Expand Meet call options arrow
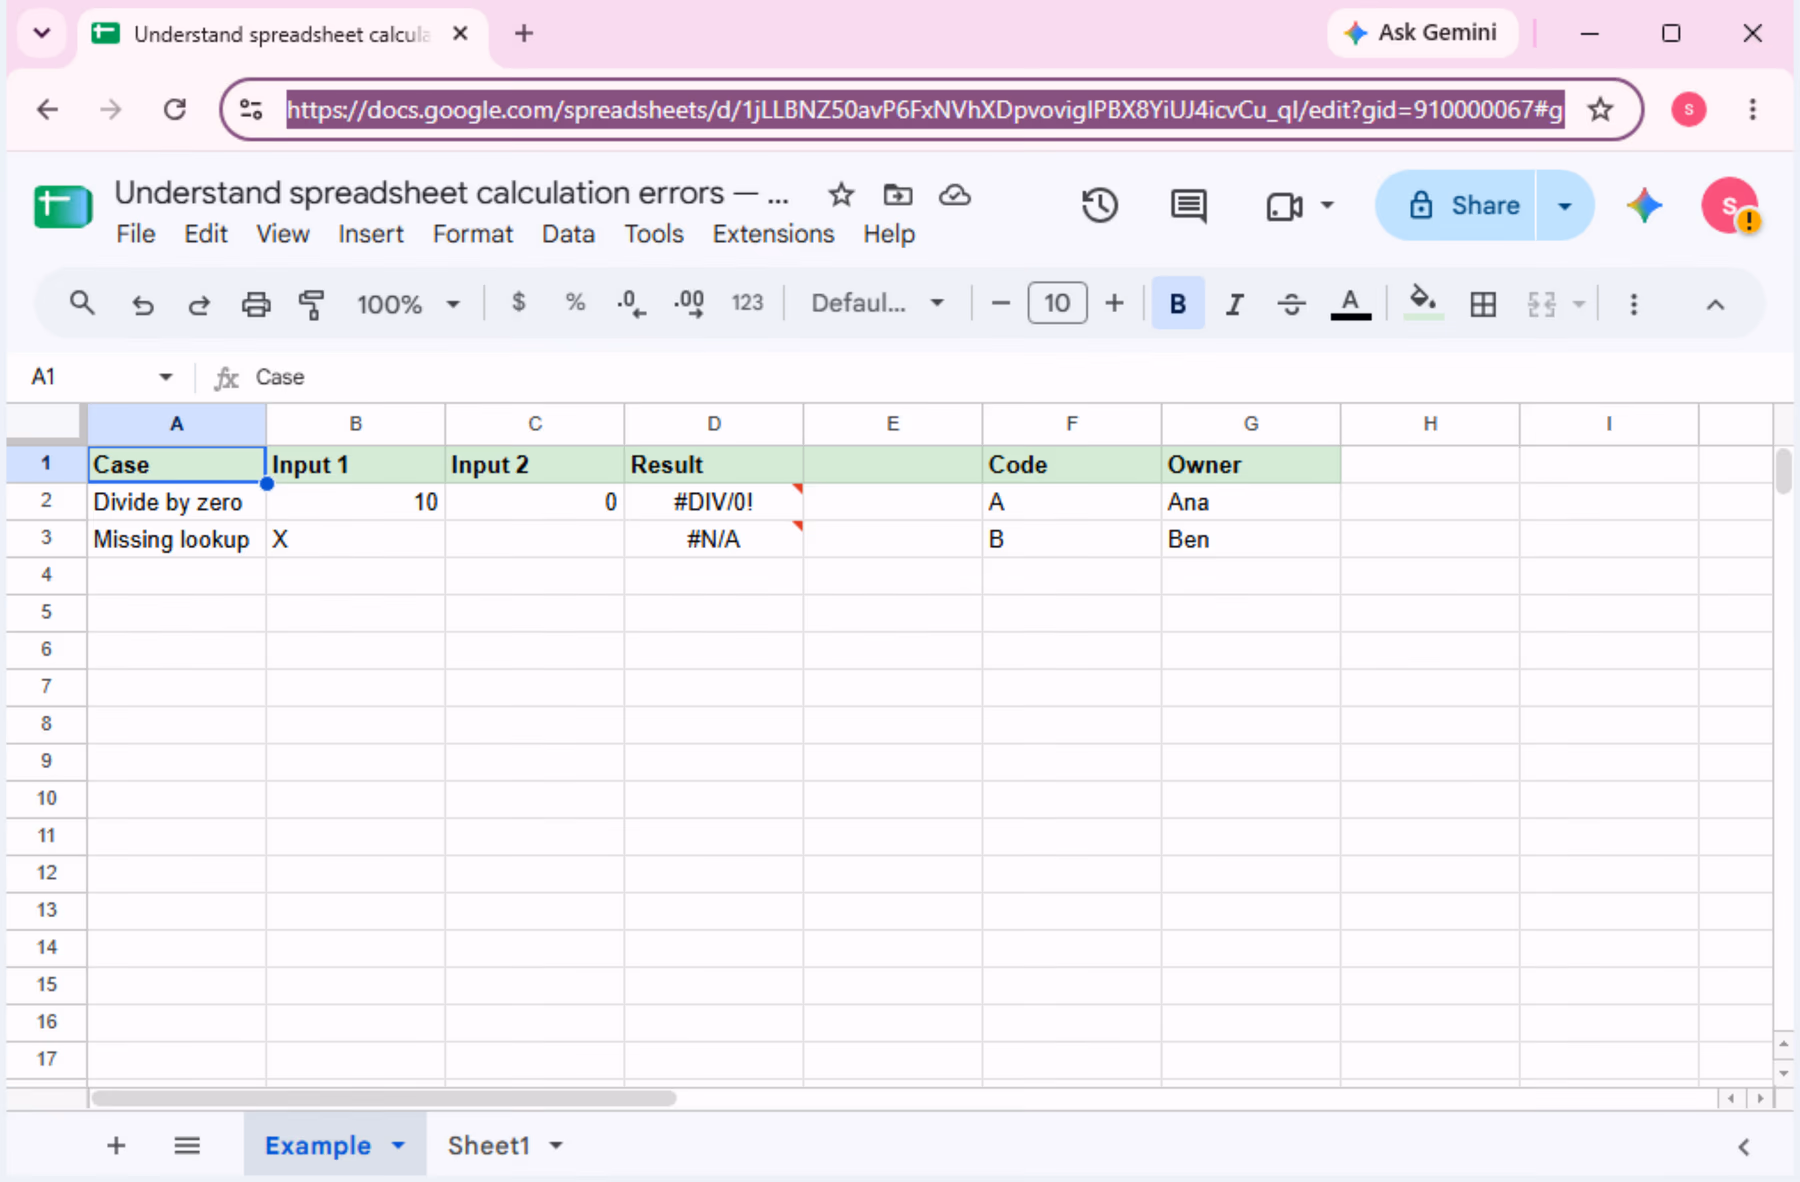 coord(1327,205)
